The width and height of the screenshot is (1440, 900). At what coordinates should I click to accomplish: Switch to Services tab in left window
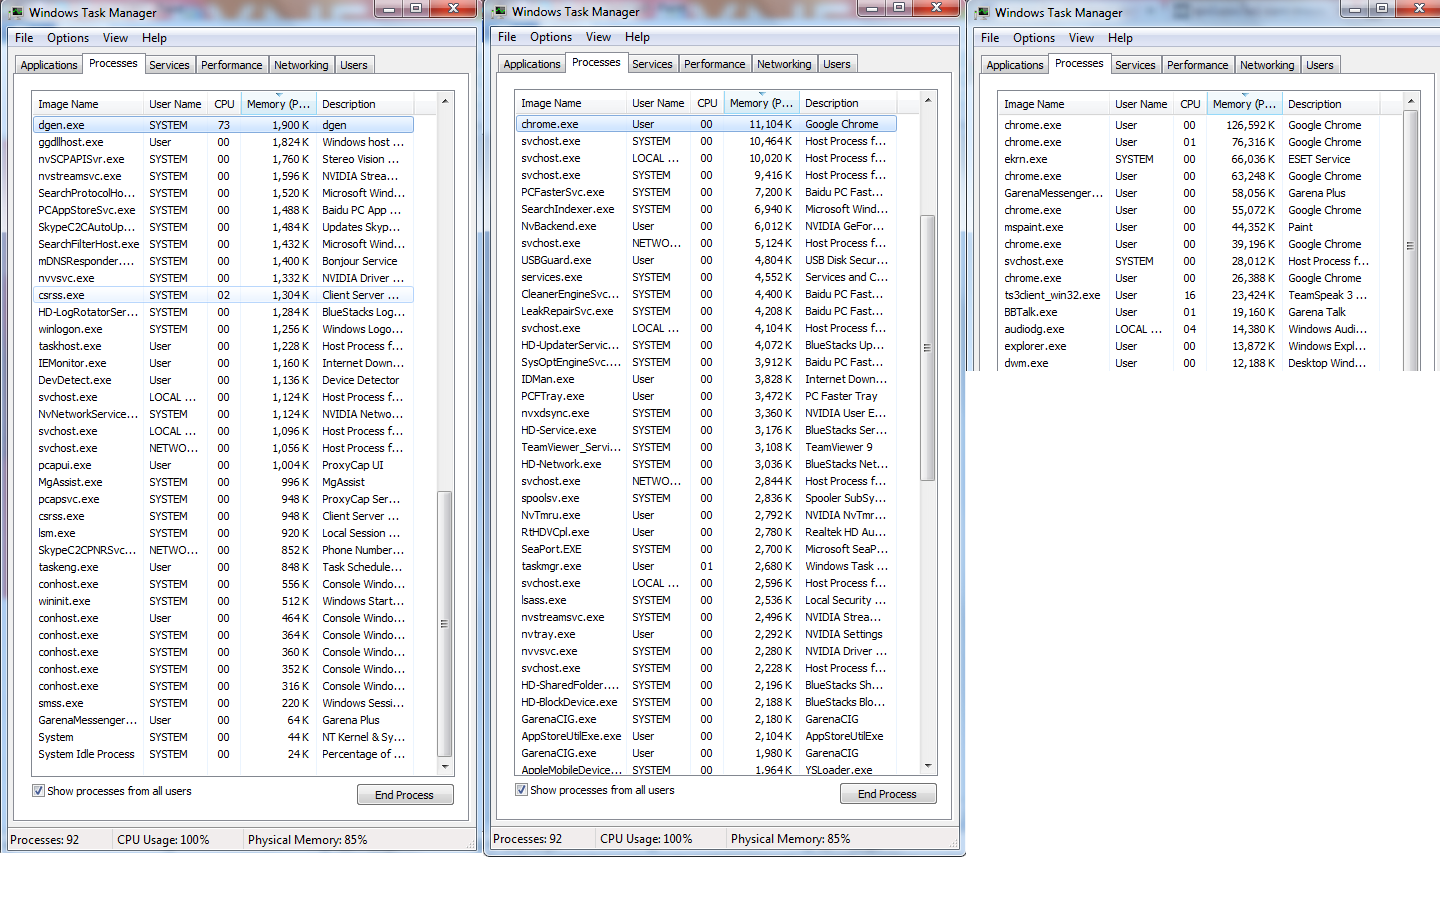coord(169,65)
